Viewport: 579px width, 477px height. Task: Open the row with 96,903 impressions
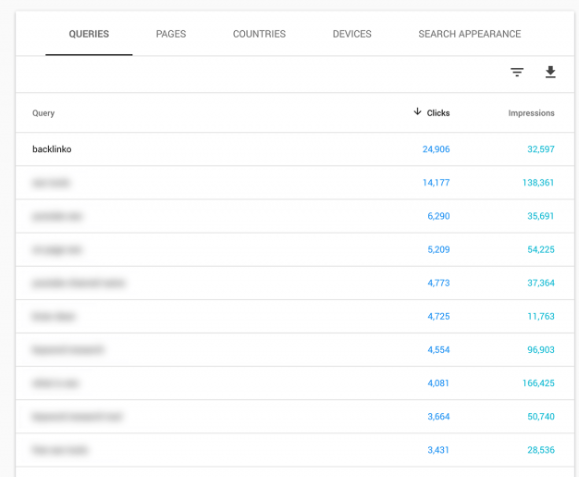tap(295, 350)
